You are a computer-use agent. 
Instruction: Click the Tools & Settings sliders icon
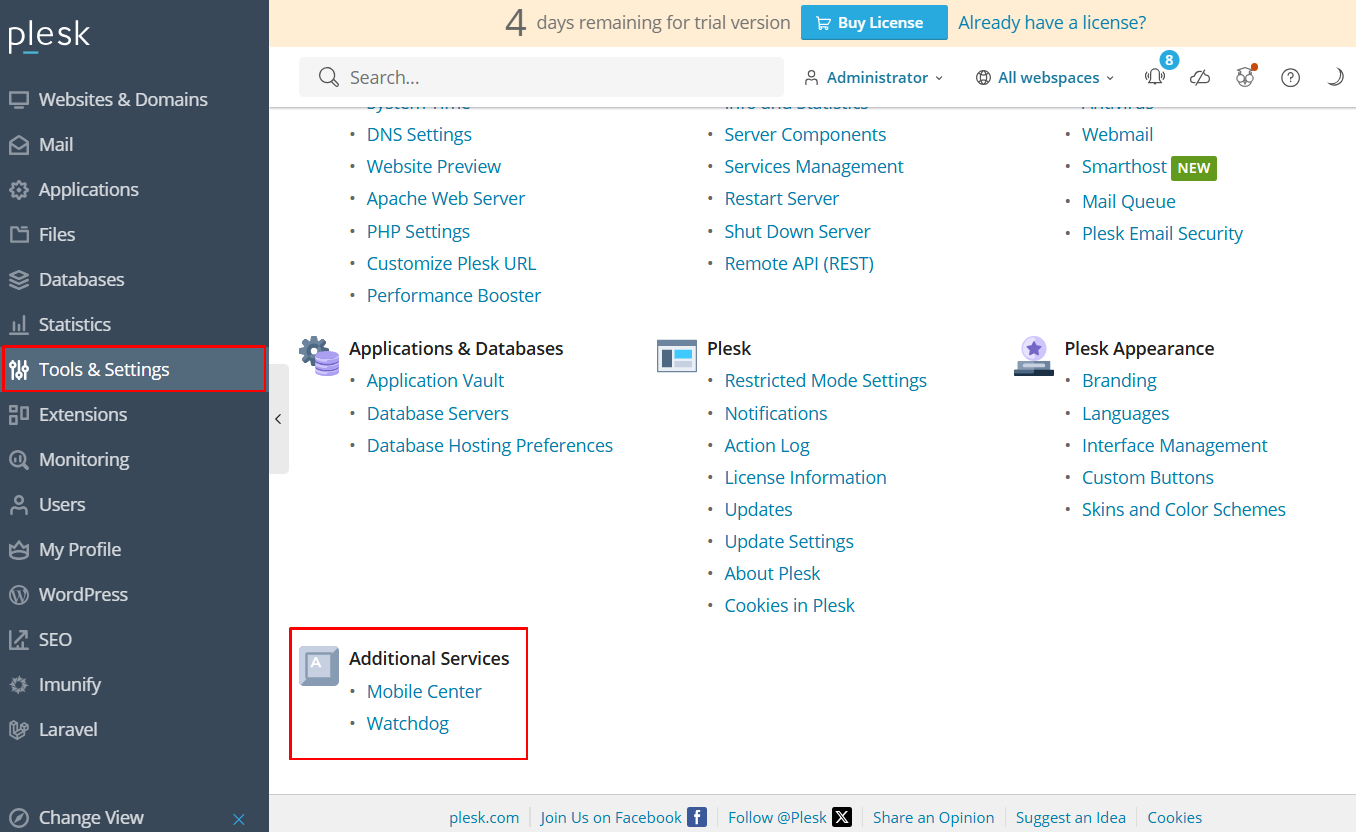[x=19, y=370]
